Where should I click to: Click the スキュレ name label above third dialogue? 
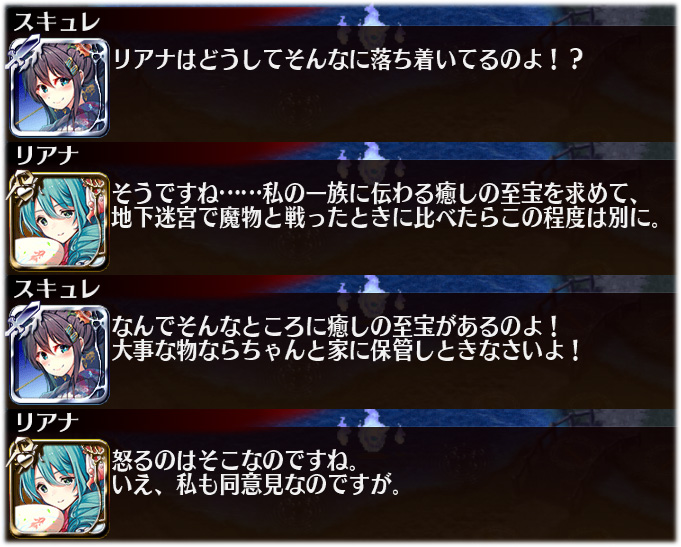point(57,289)
